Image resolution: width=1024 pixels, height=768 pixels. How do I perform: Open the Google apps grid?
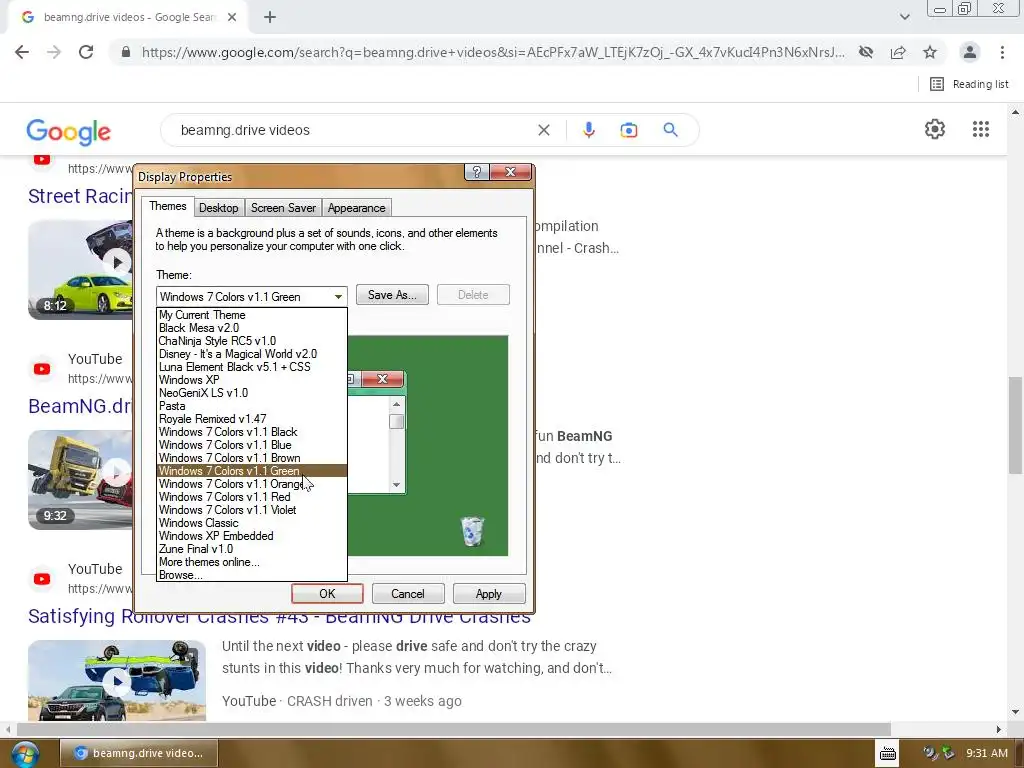(981, 129)
